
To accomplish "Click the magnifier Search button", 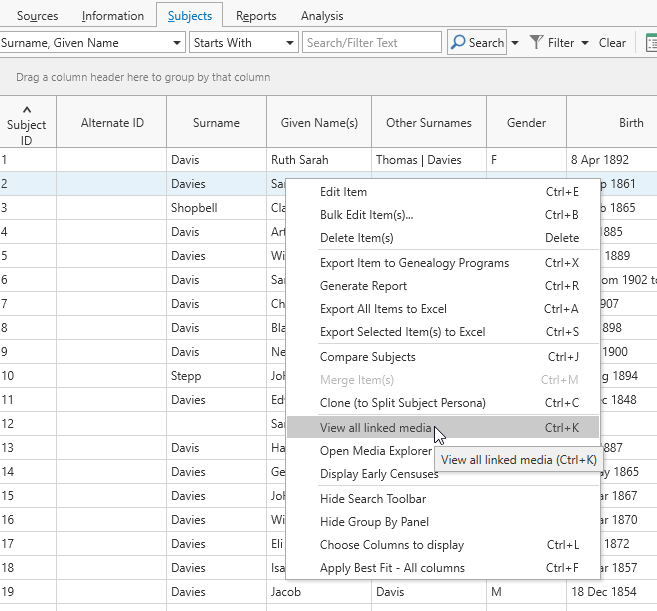I will tap(476, 43).
